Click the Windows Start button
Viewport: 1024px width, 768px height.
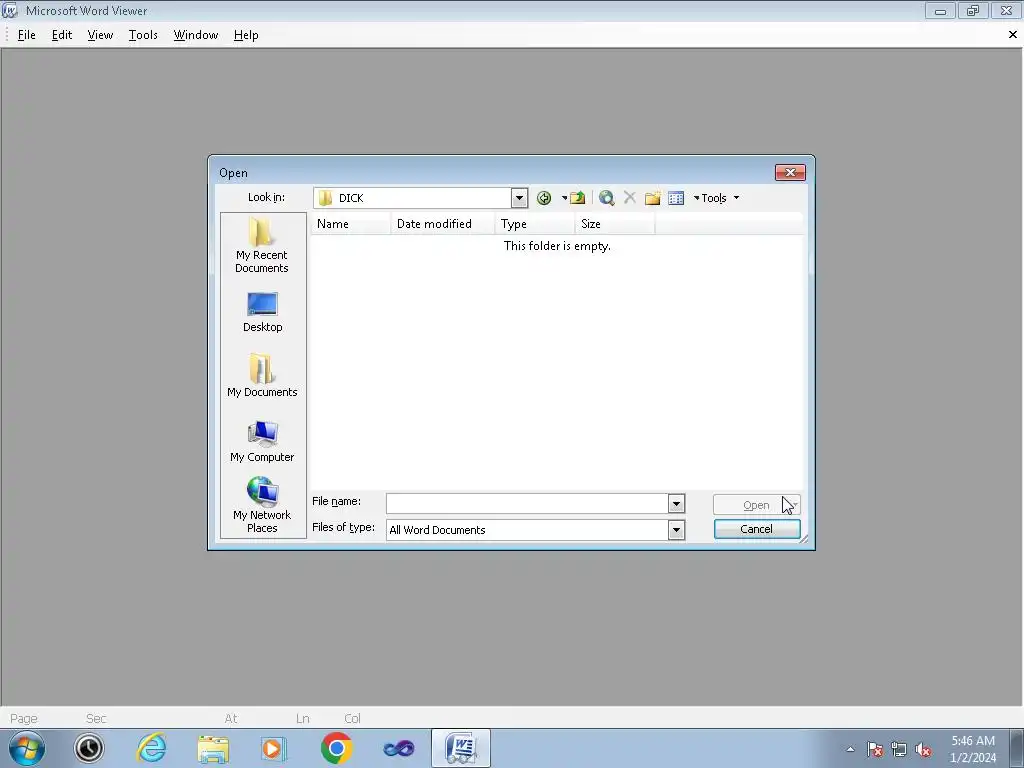click(27, 748)
